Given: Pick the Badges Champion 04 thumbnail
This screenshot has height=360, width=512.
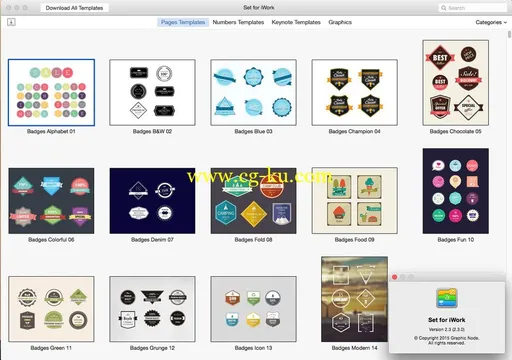Looking at the screenshot, I should [354, 92].
